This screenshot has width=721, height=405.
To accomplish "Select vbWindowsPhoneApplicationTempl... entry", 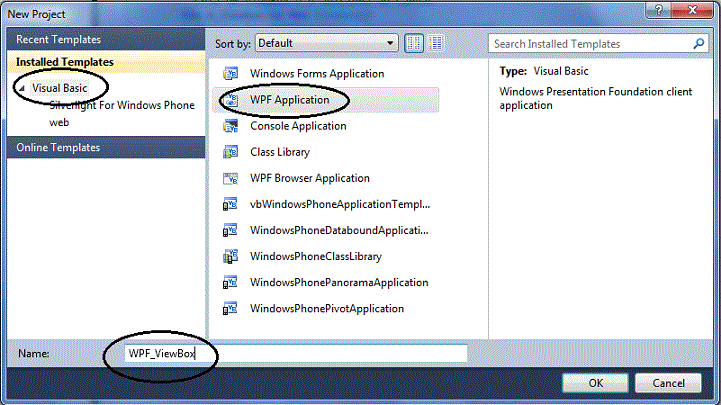I will click(325, 204).
